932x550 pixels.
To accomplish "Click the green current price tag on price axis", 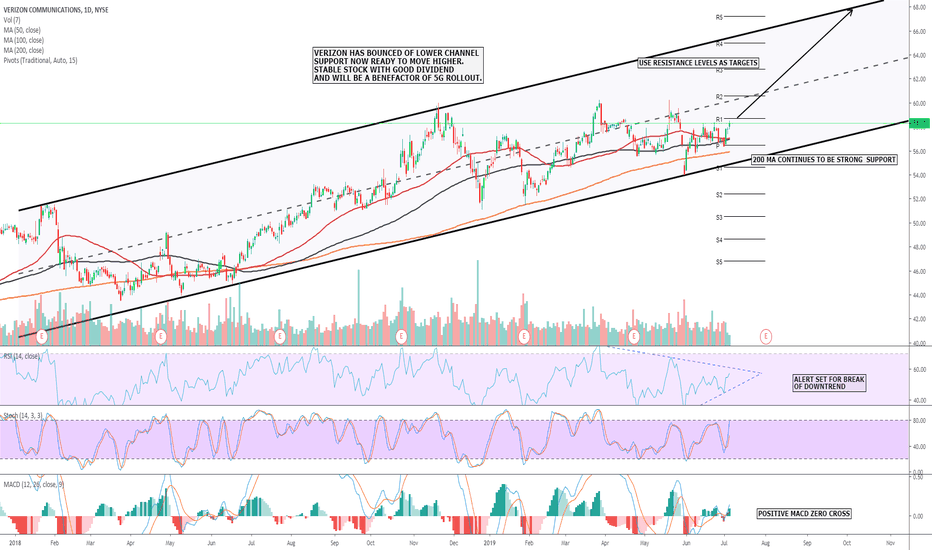I will [920, 123].
